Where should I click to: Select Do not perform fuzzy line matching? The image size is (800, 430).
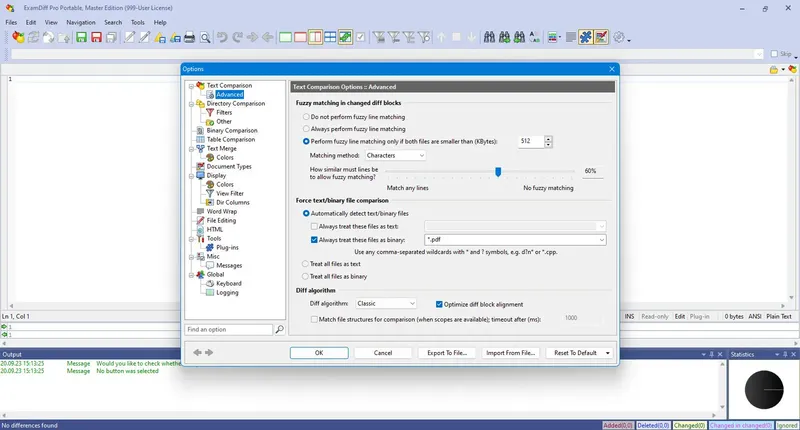[x=306, y=117]
